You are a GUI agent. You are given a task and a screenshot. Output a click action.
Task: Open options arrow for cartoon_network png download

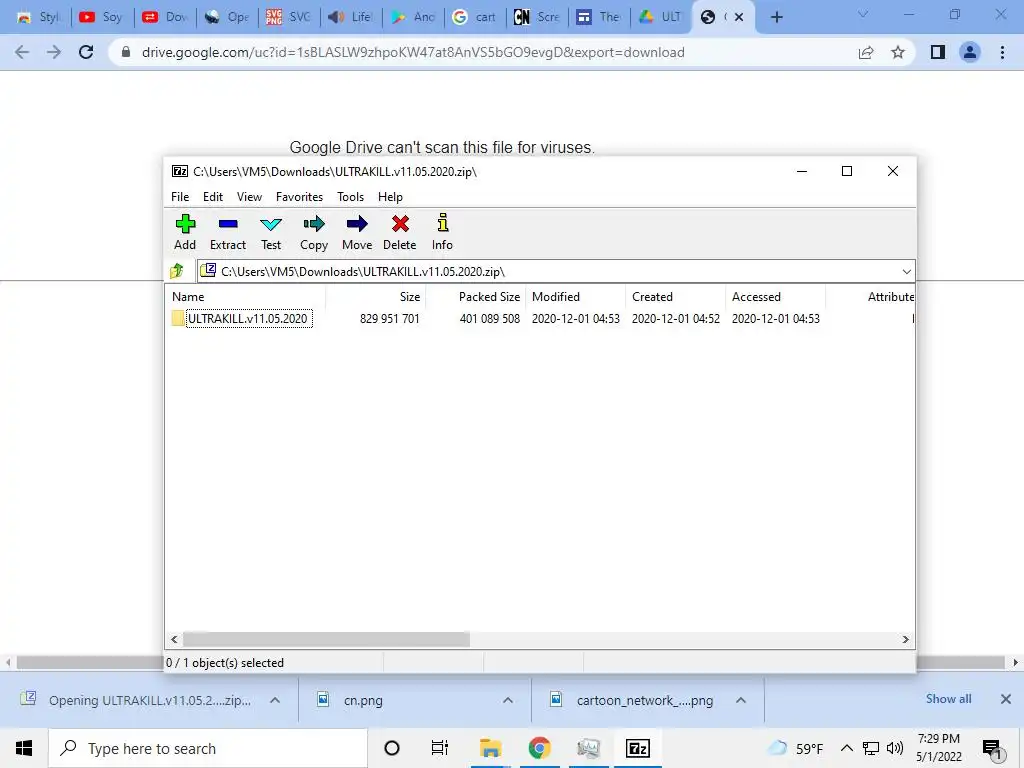tap(741, 700)
